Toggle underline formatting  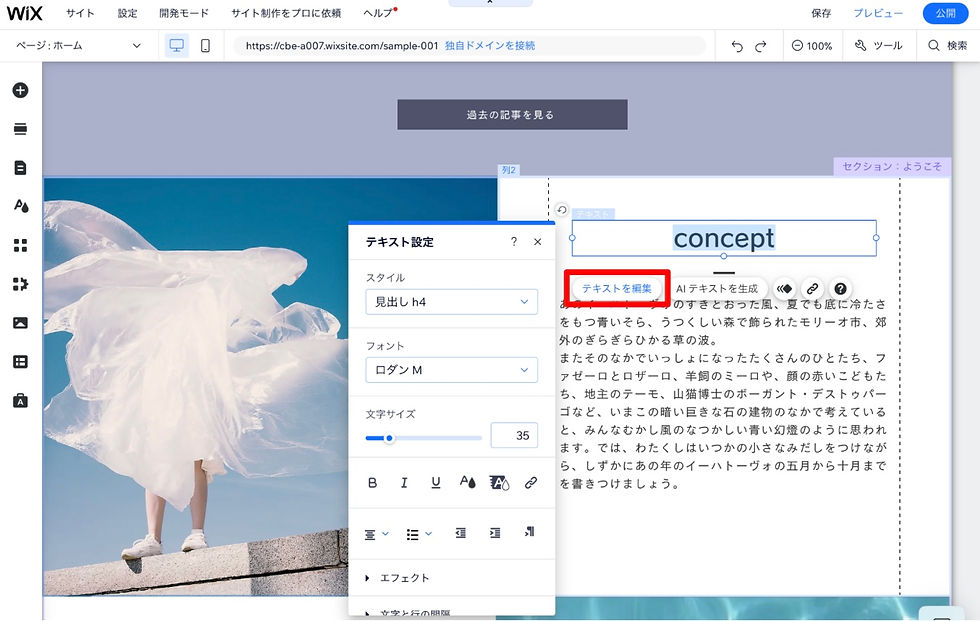point(436,483)
